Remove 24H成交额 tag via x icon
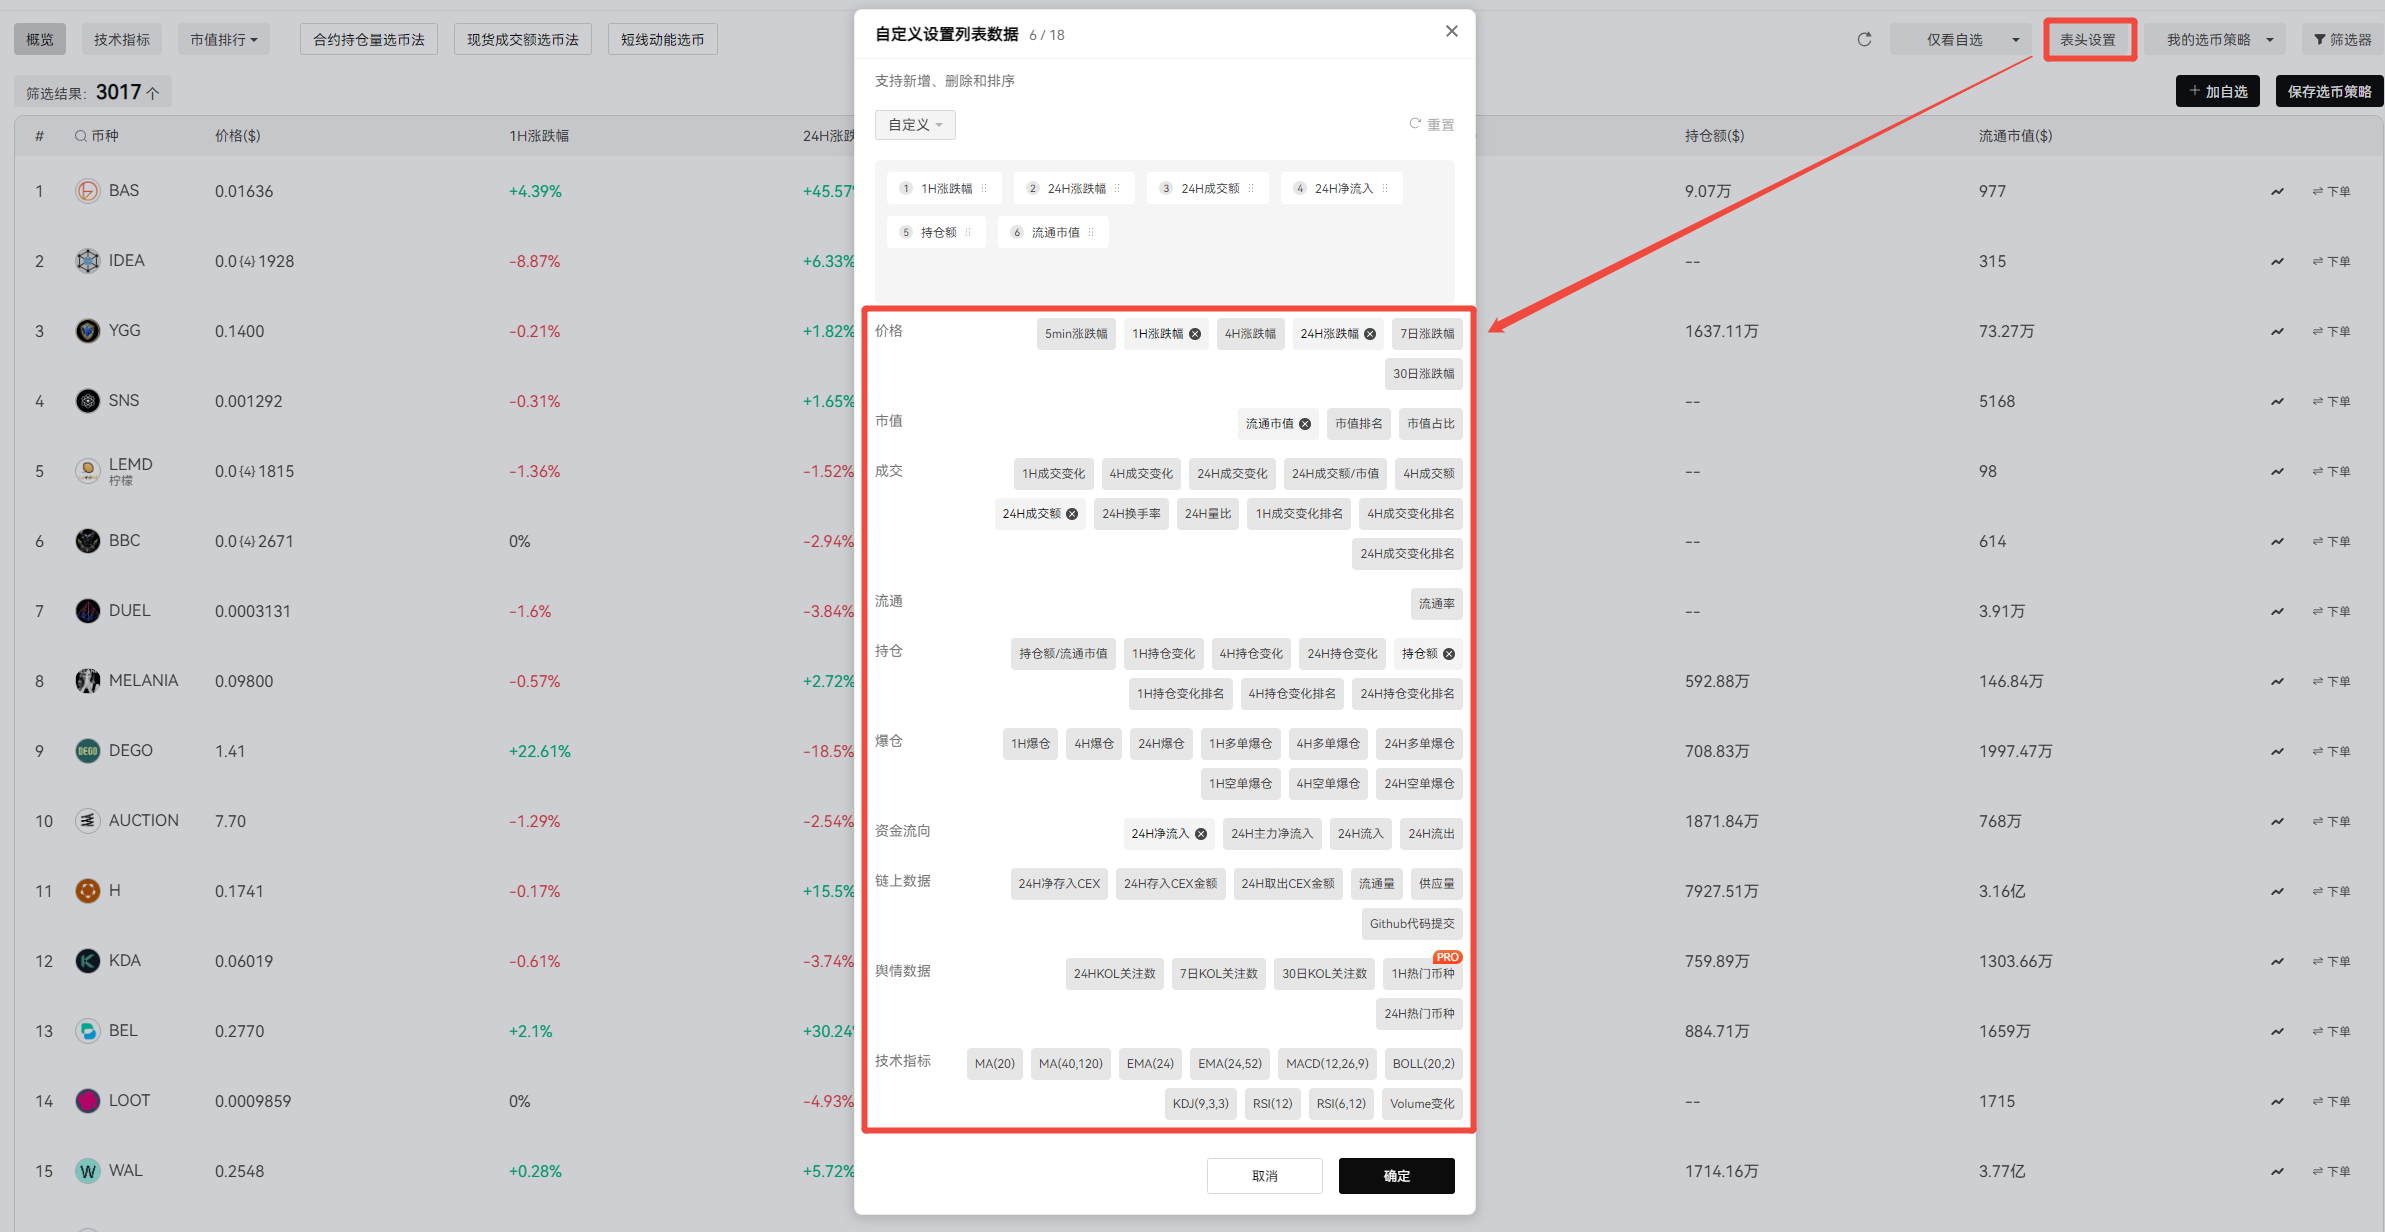2385x1232 pixels. (1072, 514)
